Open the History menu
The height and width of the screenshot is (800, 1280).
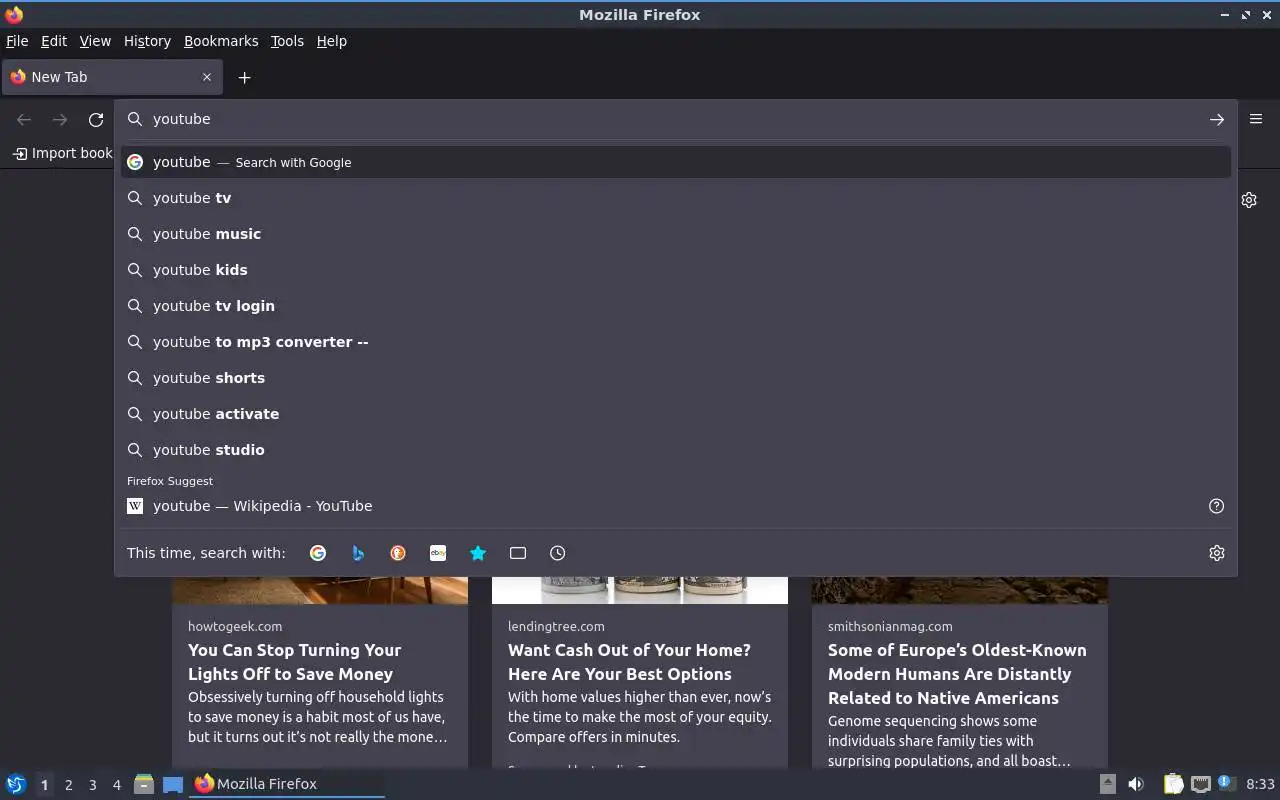click(x=147, y=41)
